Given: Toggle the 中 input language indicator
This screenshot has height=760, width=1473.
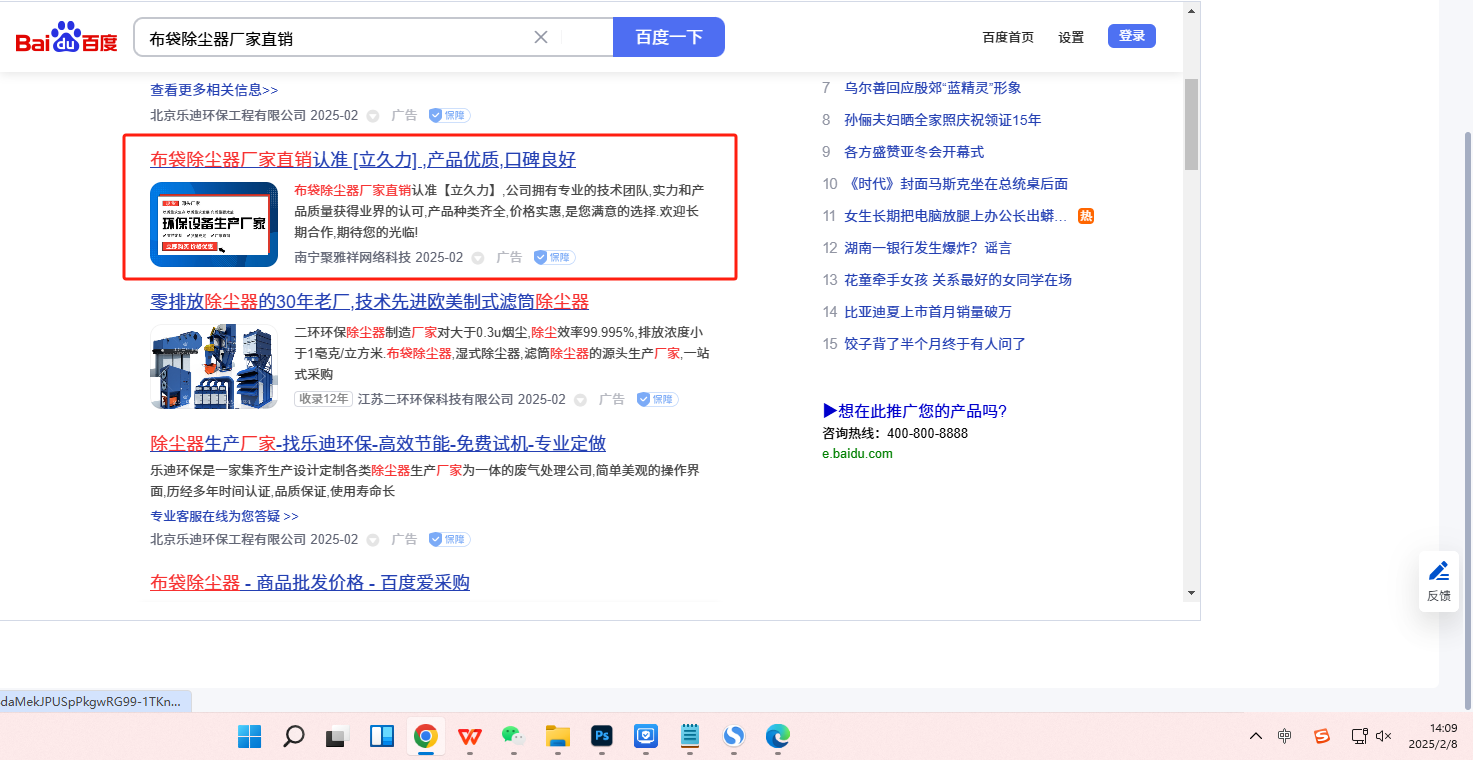Looking at the screenshot, I should tap(1285, 736).
